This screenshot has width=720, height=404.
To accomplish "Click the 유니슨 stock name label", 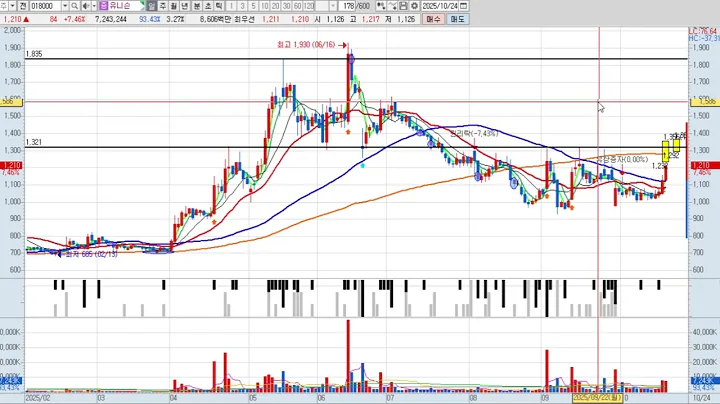I will click(120, 6).
